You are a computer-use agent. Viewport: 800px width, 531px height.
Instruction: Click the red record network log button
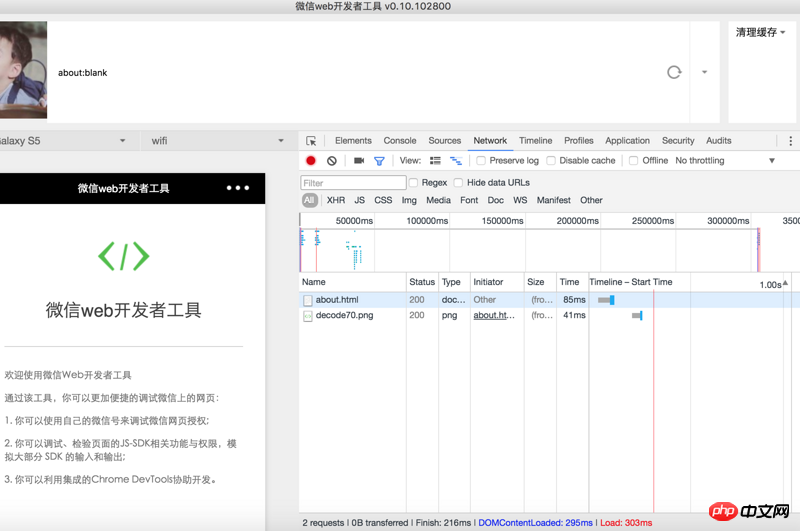point(311,161)
